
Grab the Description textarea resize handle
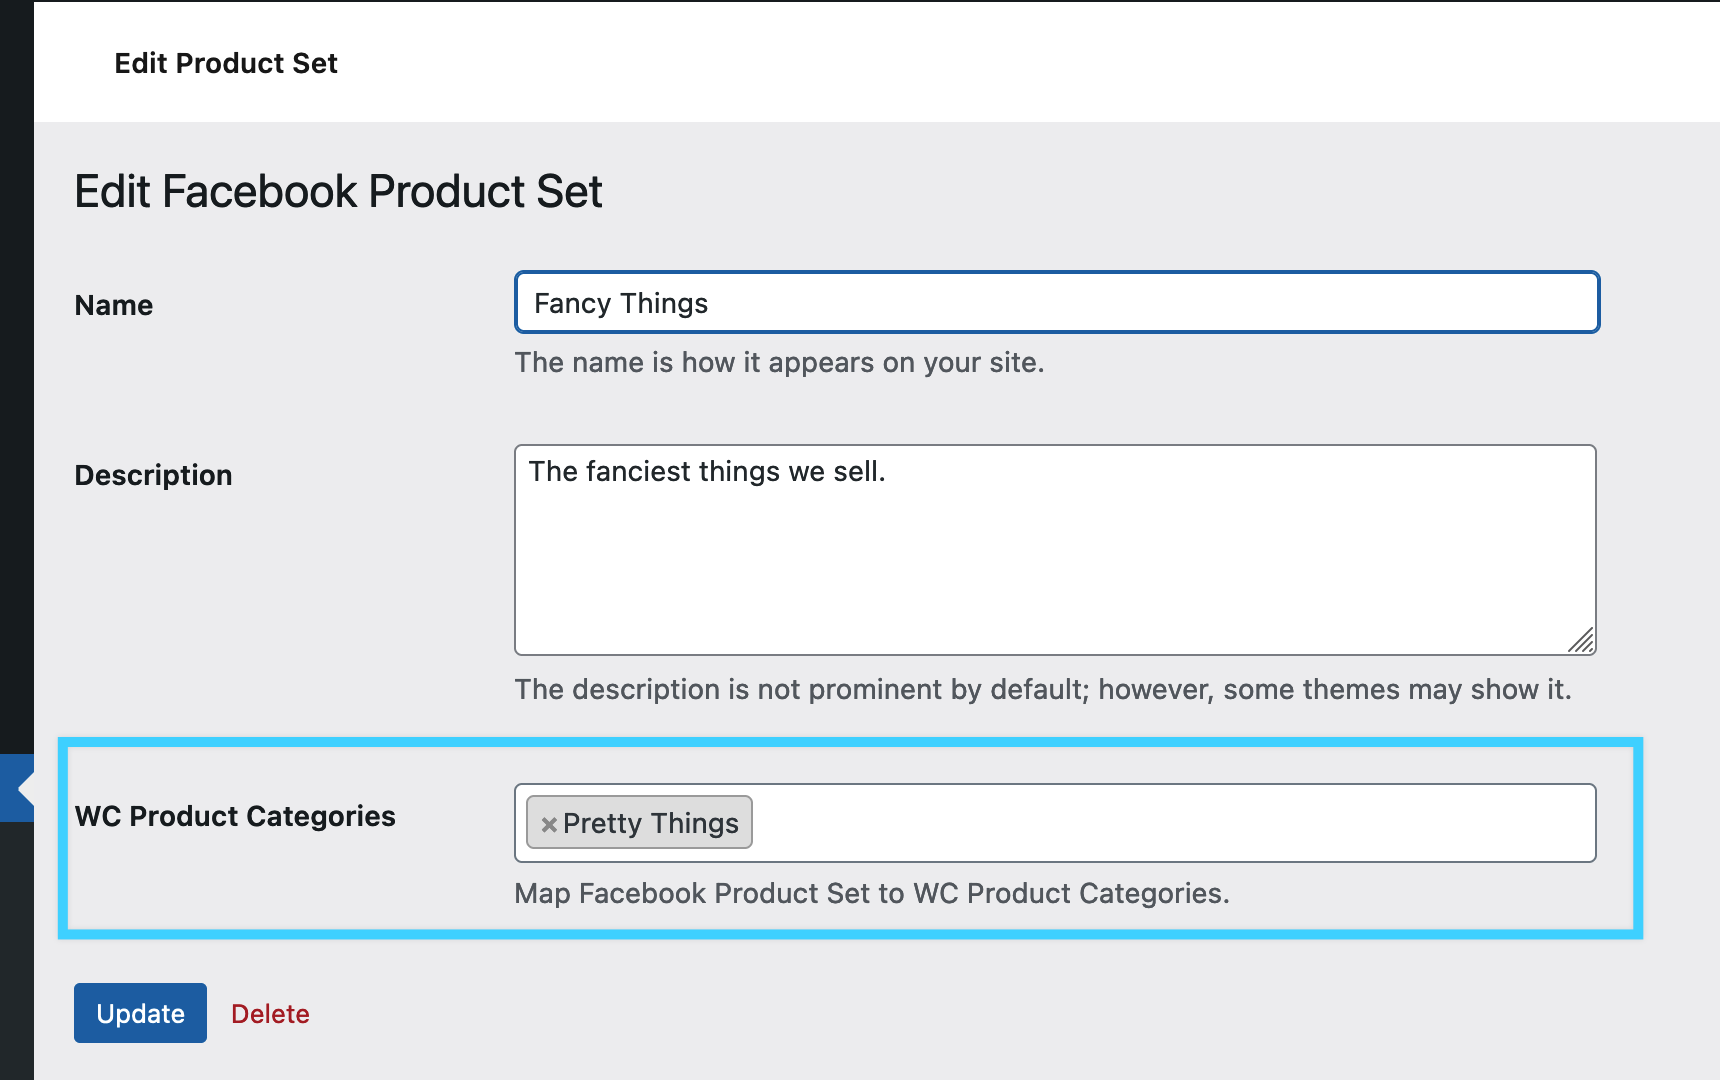(x=1581, y=641)
